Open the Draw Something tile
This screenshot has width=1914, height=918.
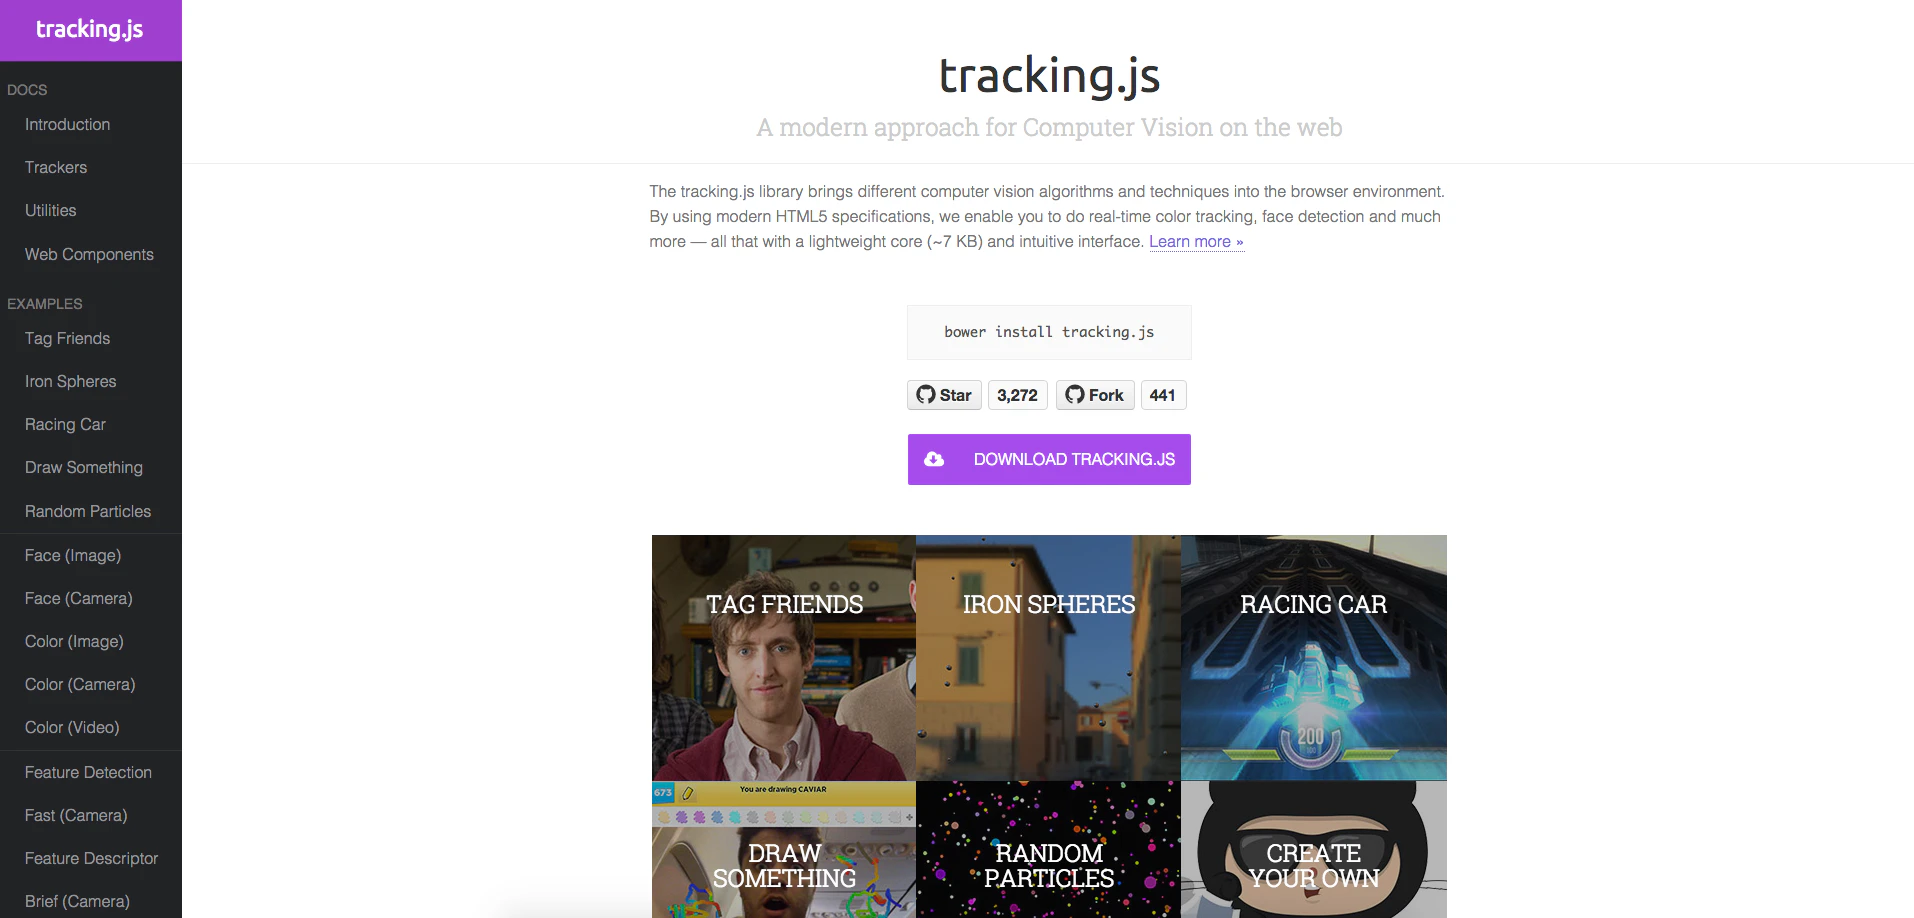(x=784, y=850)
